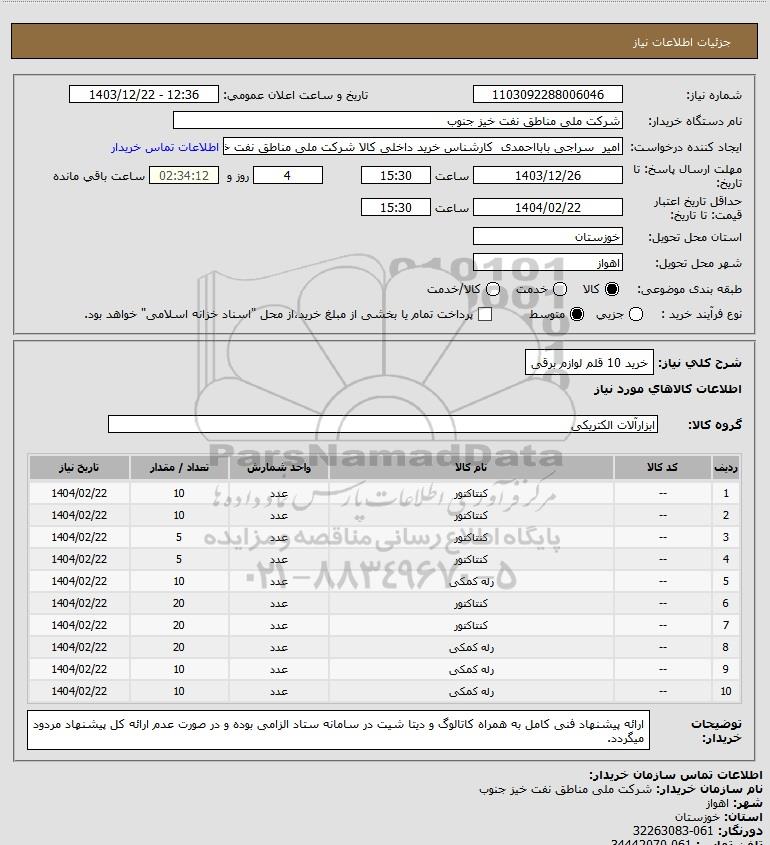Click the ردیف column header
Image resolution: width=770 pixels, height=845 pixels.
(726, 467)
